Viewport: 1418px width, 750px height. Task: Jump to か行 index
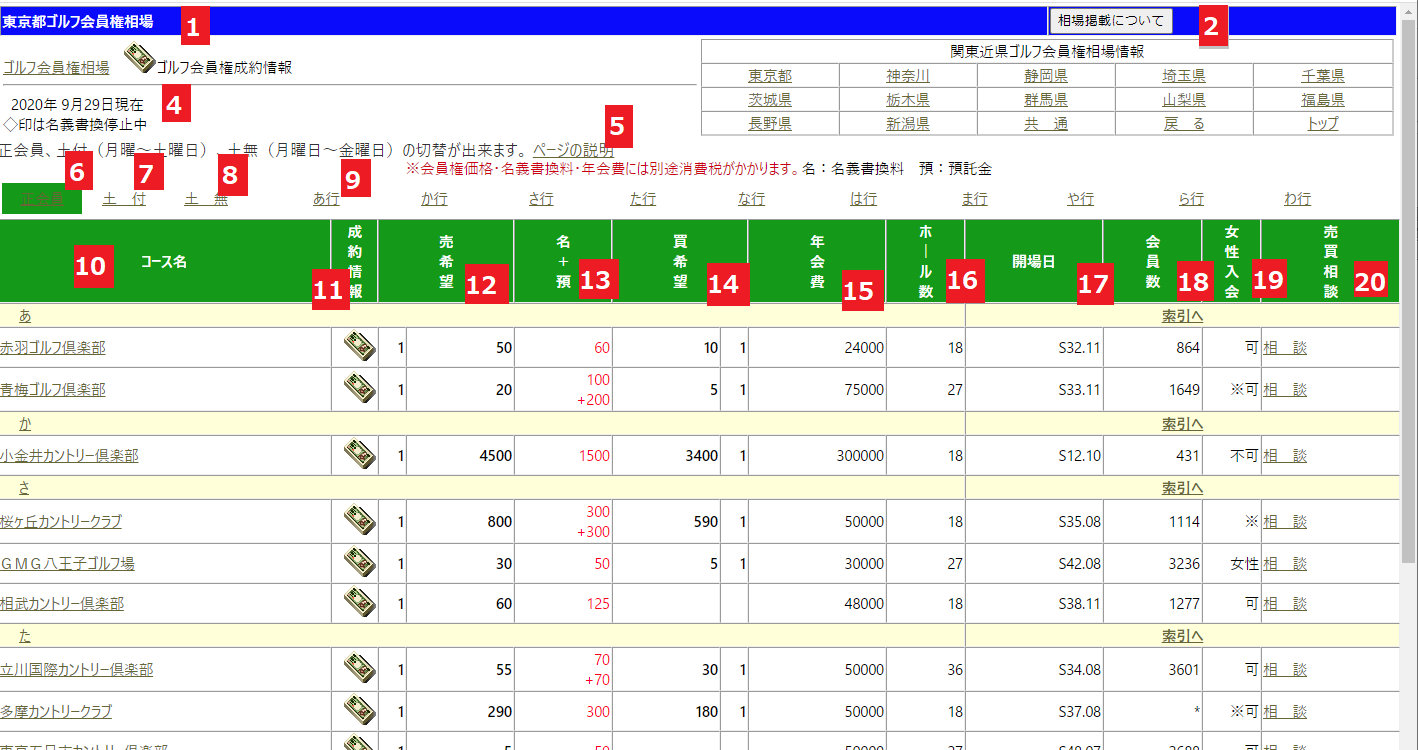click(x=434, y=199)
